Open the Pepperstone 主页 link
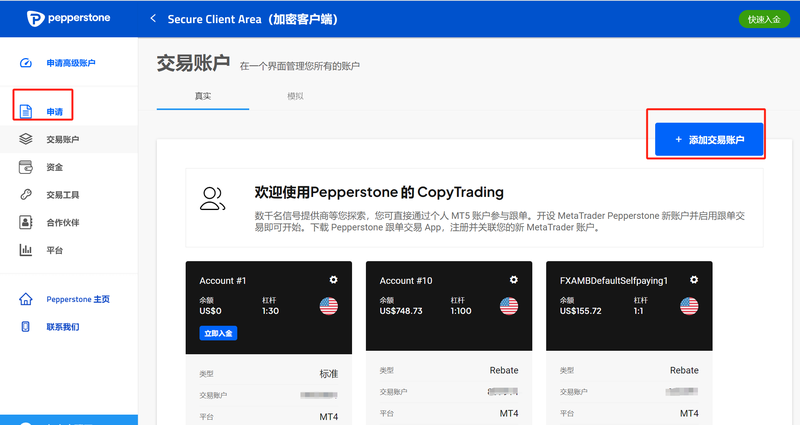The image size is (800, 425). click(77, 299)
